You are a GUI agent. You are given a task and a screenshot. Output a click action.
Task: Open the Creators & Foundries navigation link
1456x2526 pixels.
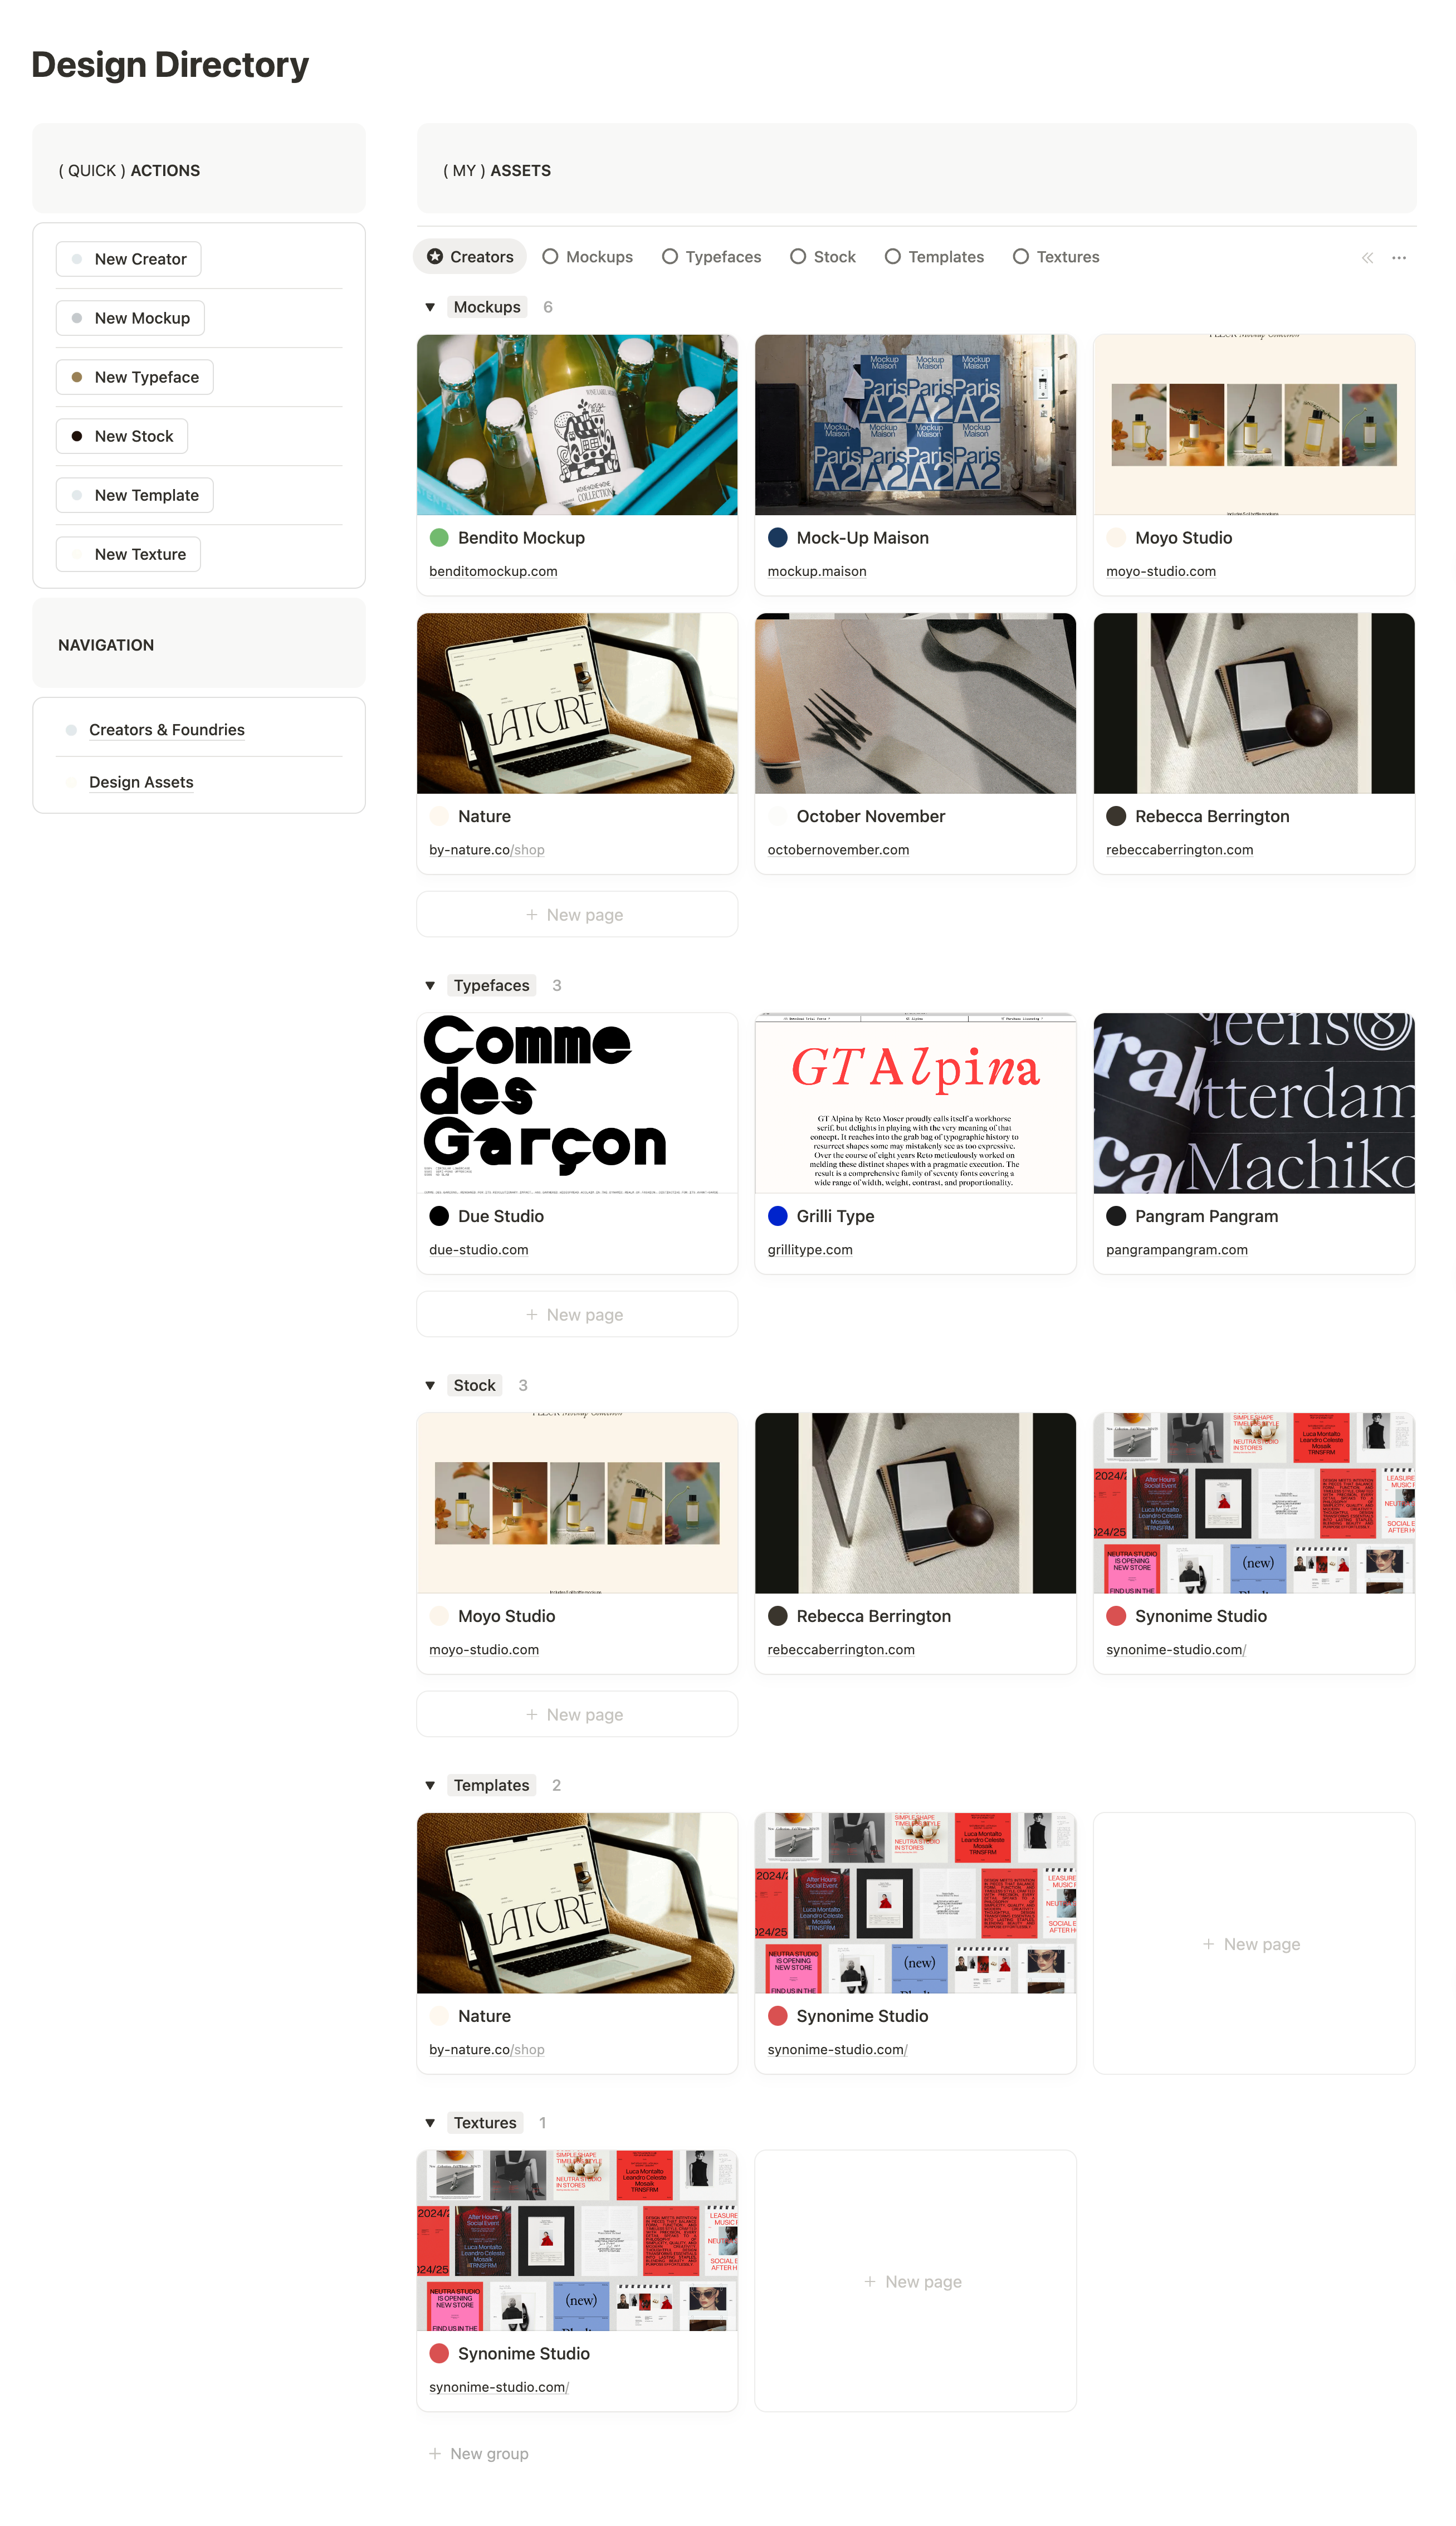[167, 730]
